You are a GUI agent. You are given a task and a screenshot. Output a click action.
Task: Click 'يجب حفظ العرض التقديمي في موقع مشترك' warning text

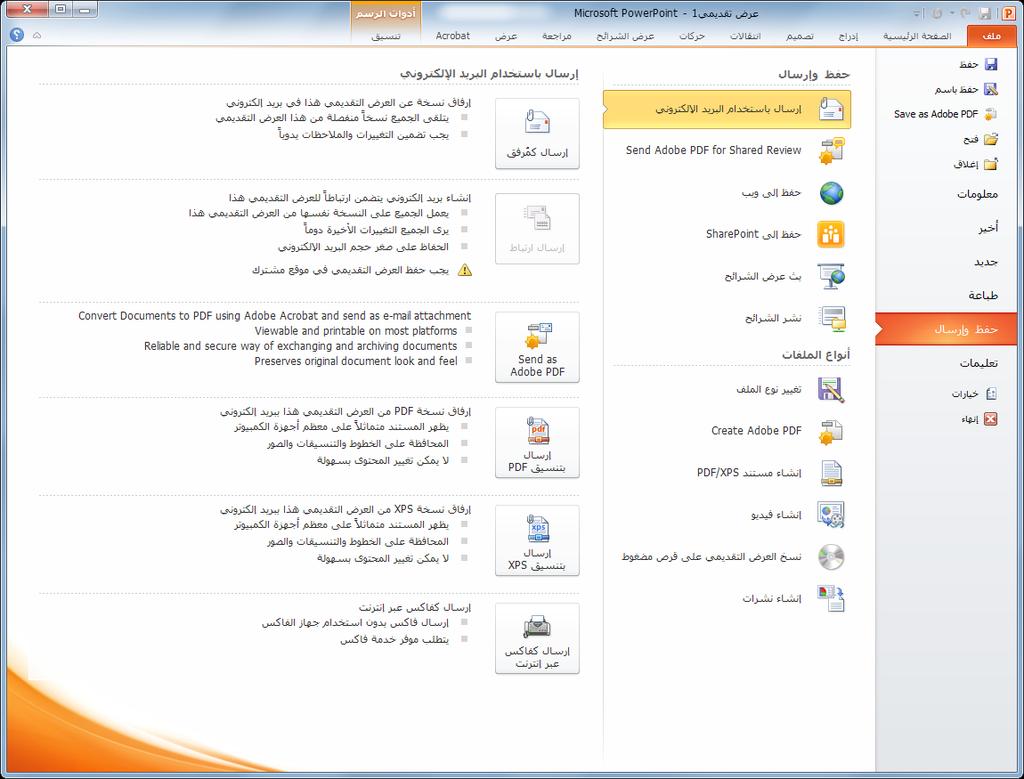click(350, 270)
